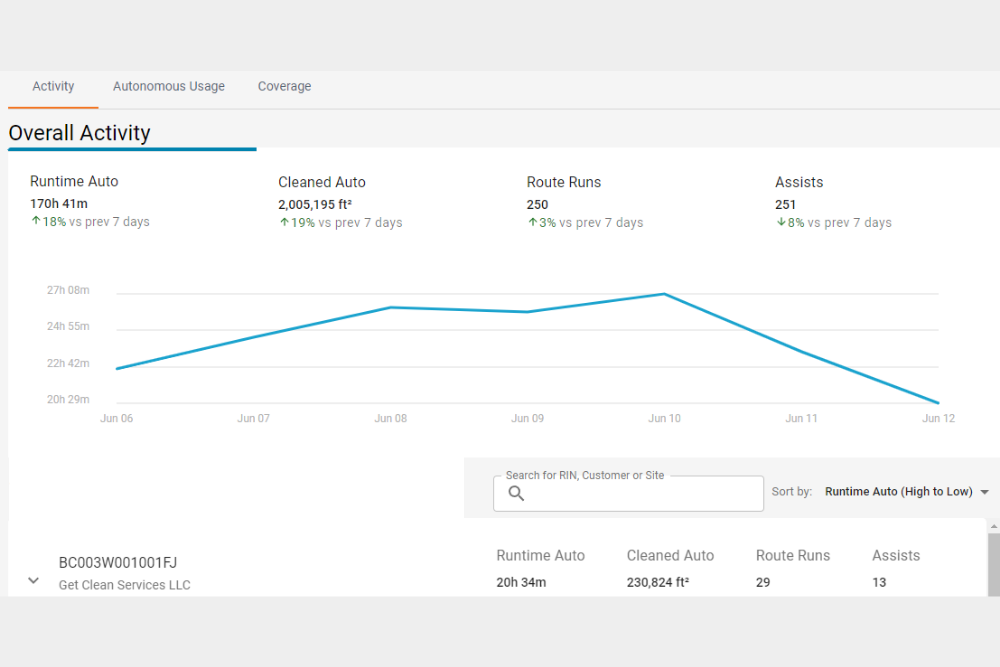Click the 20h 34m robot runtime value
Image resolution: width=1000 pixels, height=667 pixels.
coord(521,582)
